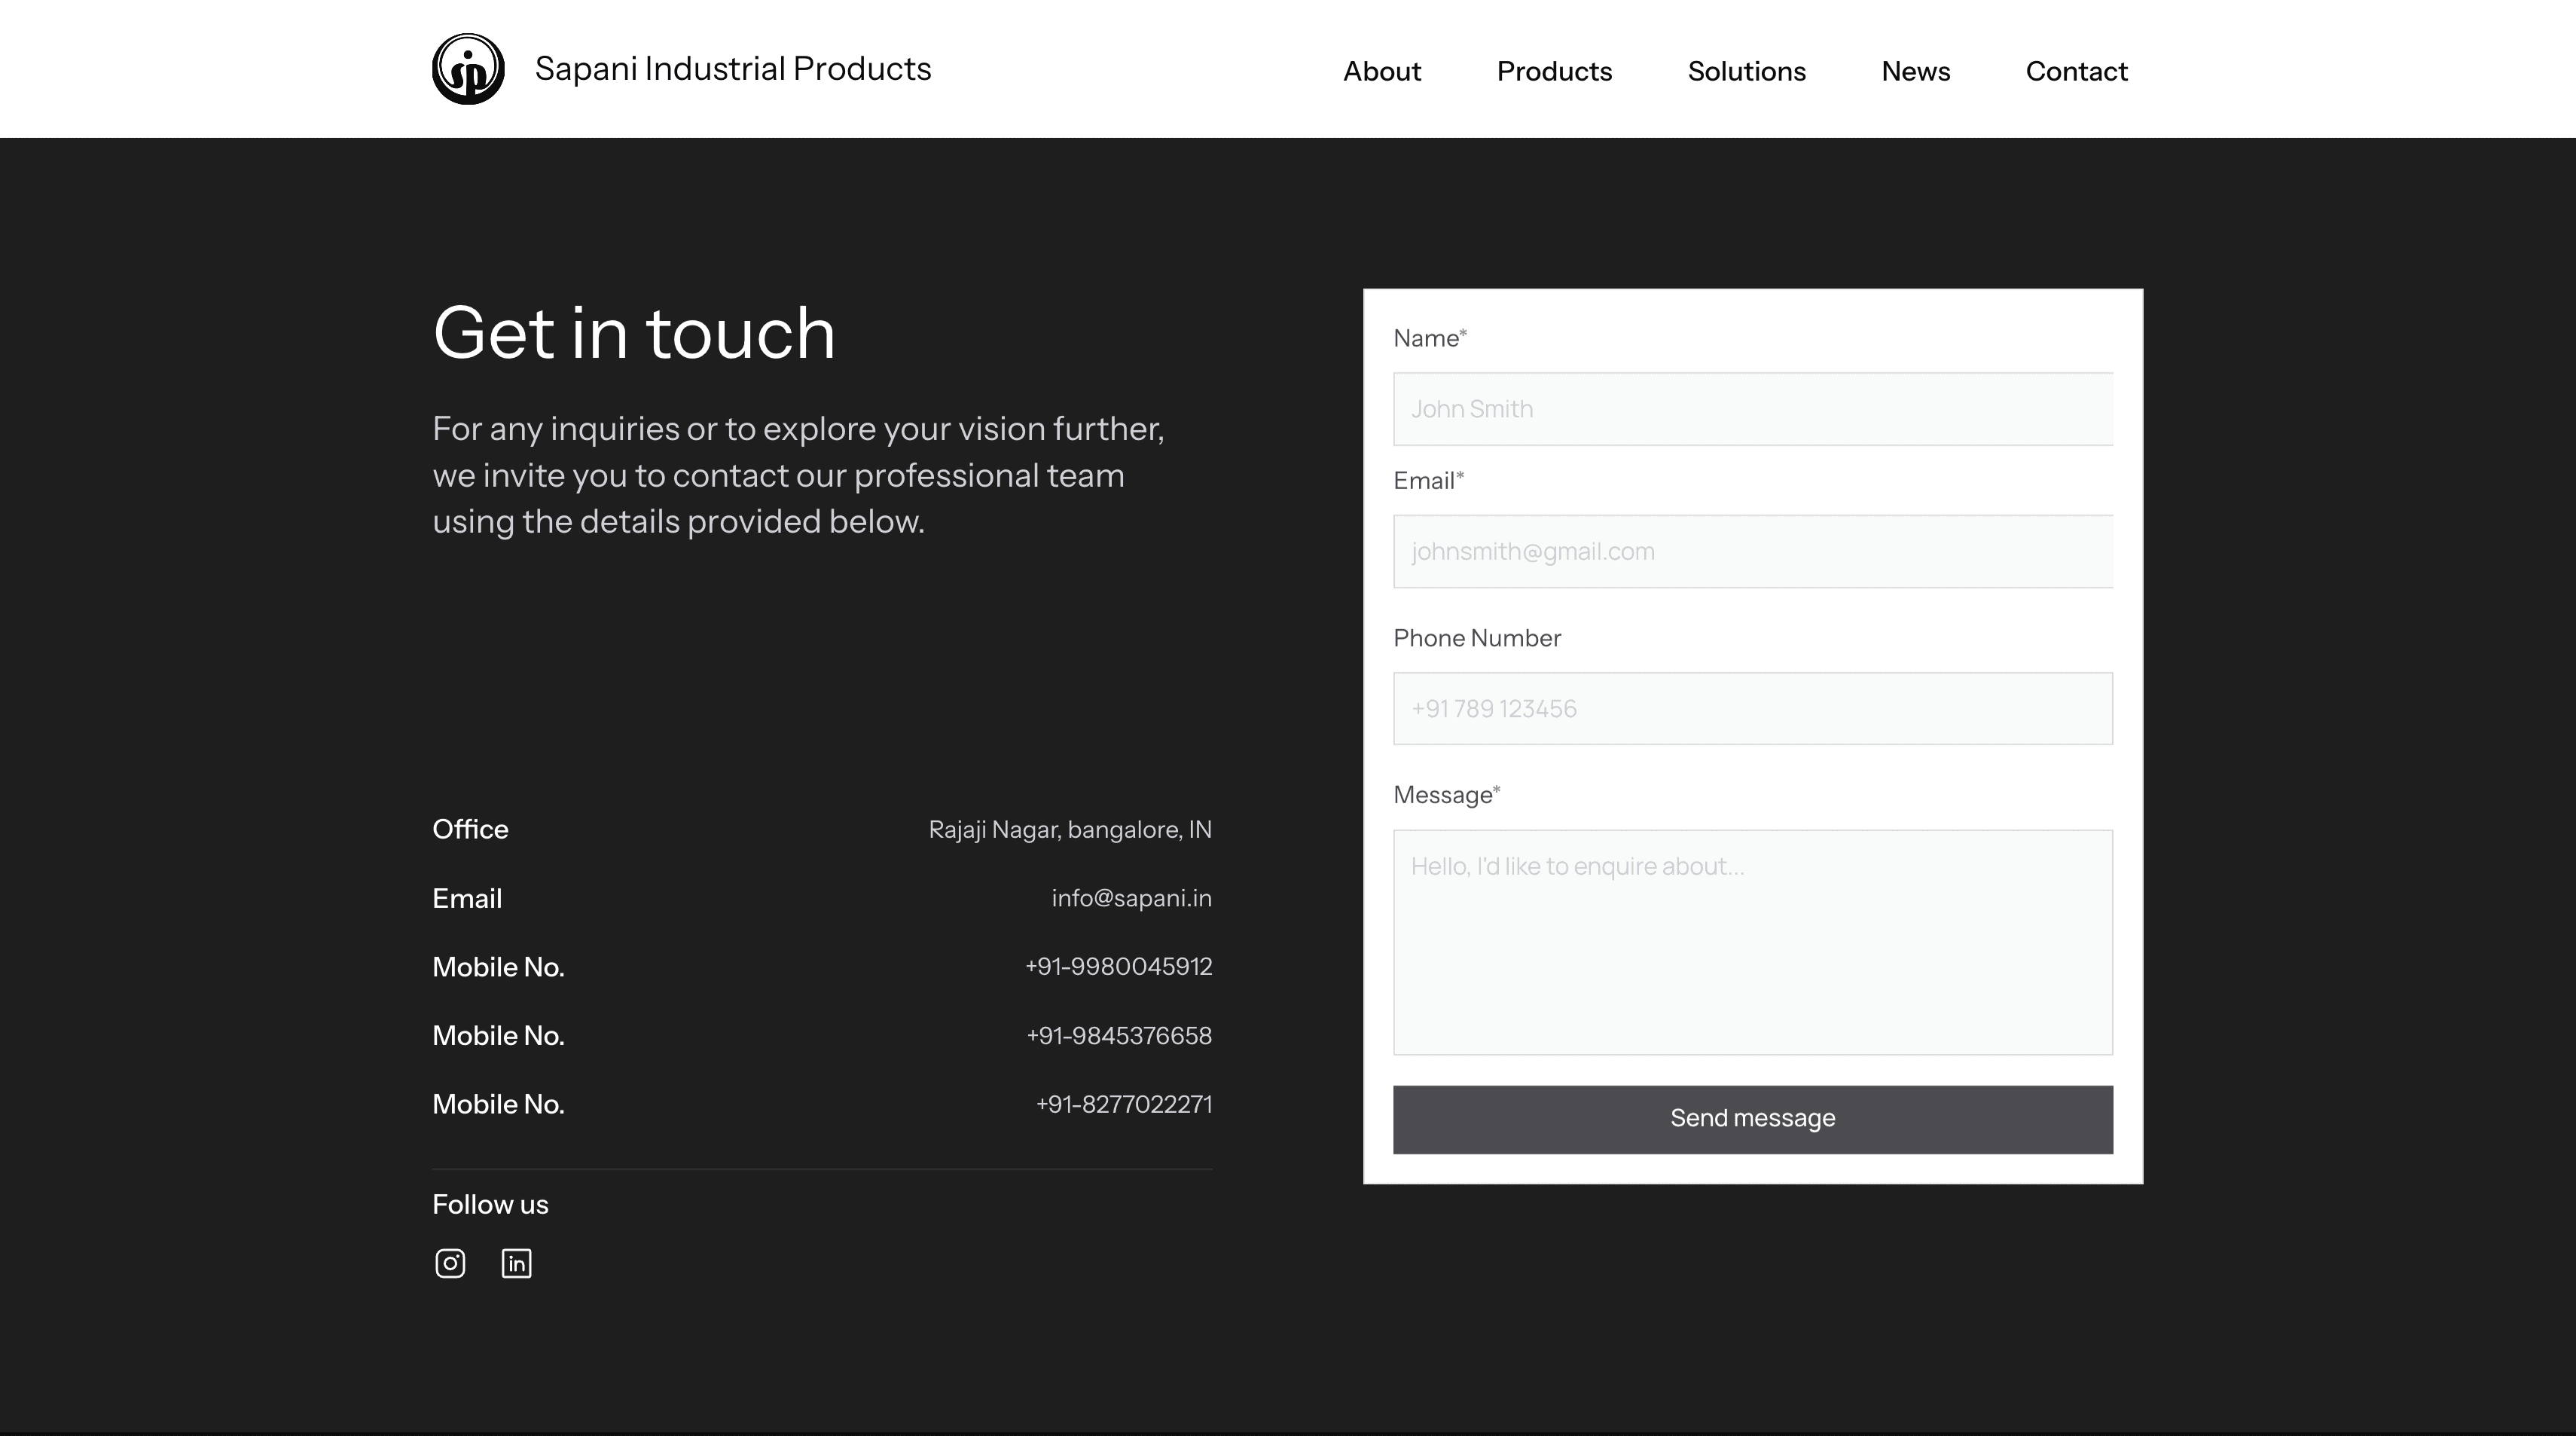Open the News section

[1915, 71]
